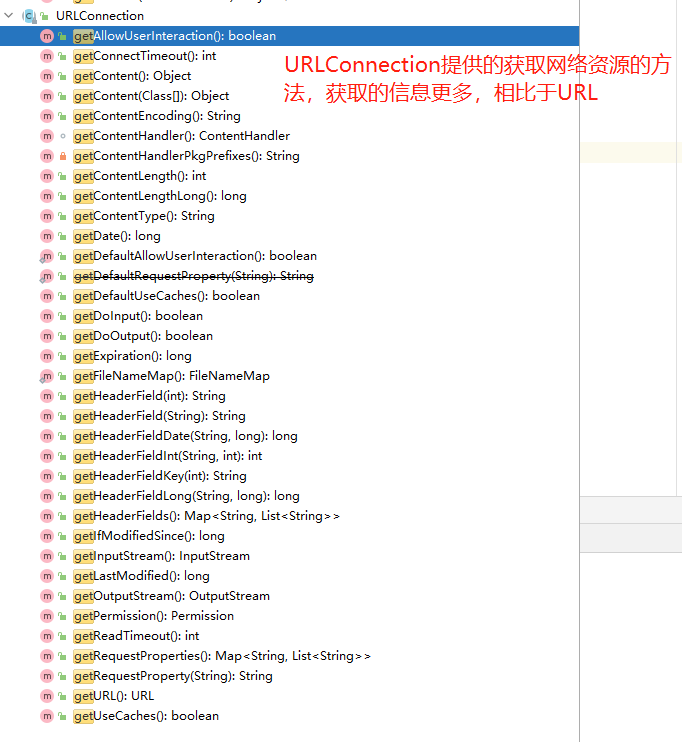
Task: Click method icon of getContentEncoding()
Action: point(47,116)
